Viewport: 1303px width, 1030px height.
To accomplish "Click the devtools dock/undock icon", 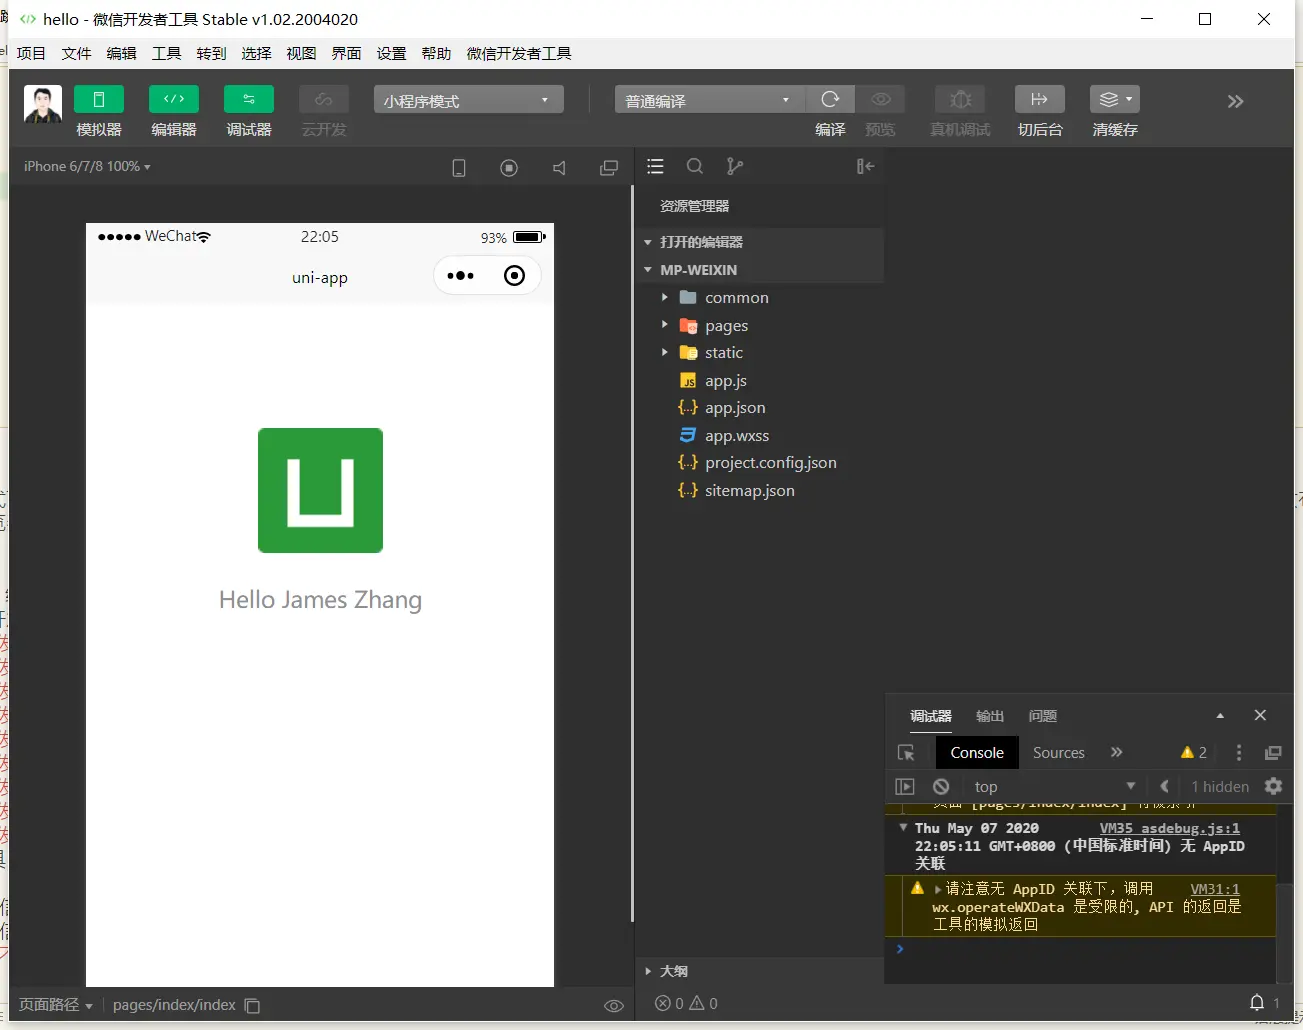I will pyautogui.click(x=1273, y=753).
